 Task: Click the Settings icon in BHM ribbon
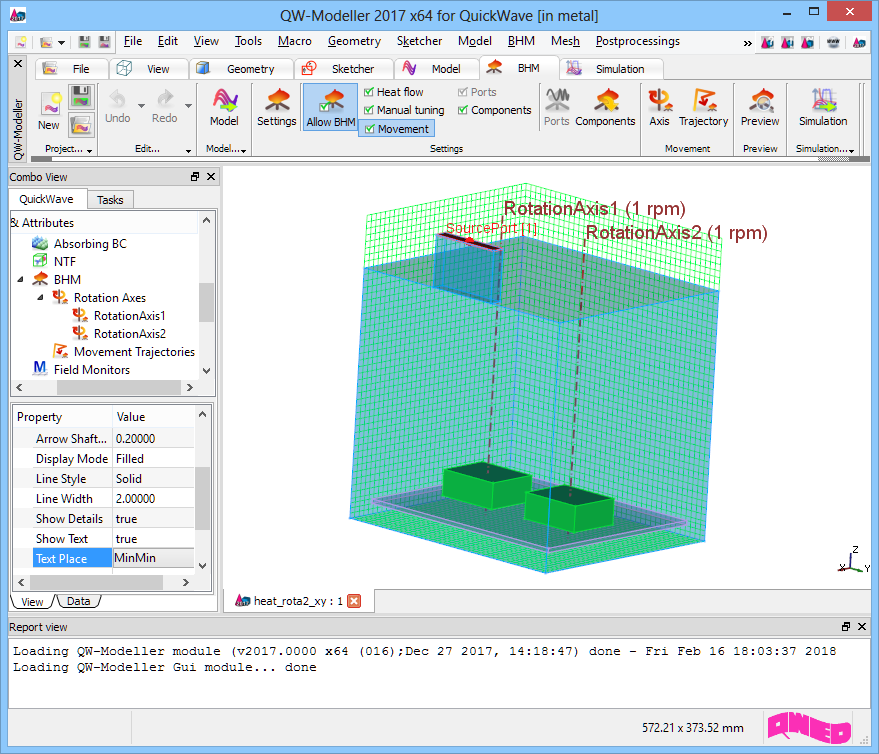point(276,108)
